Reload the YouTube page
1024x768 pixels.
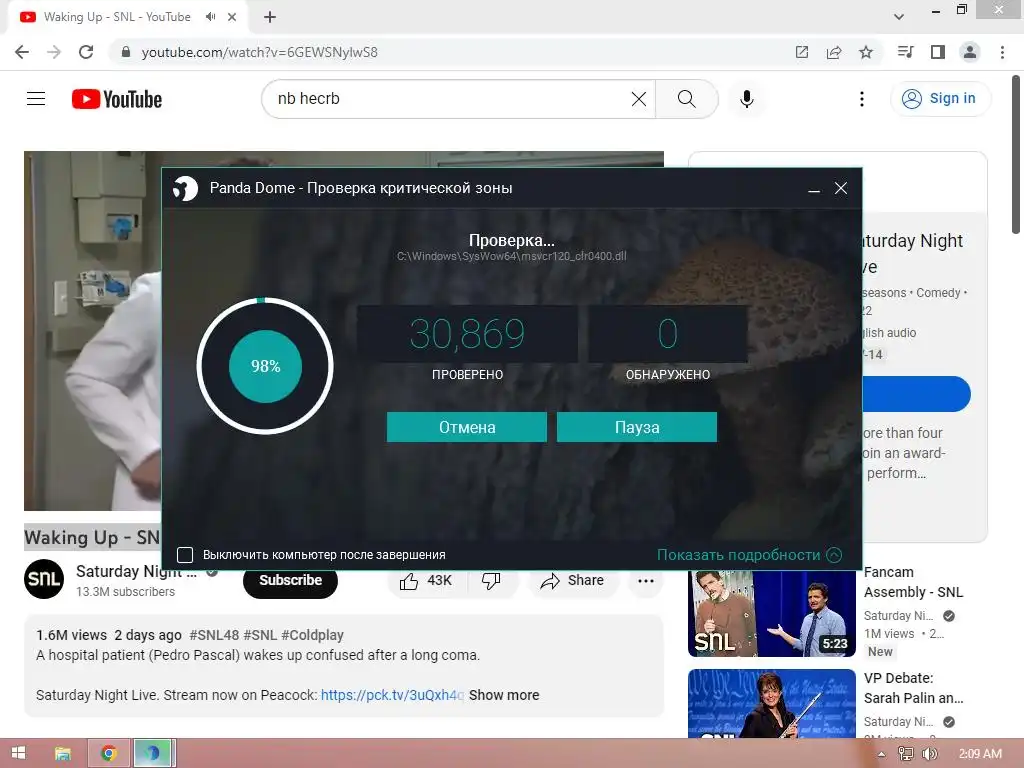86,52
